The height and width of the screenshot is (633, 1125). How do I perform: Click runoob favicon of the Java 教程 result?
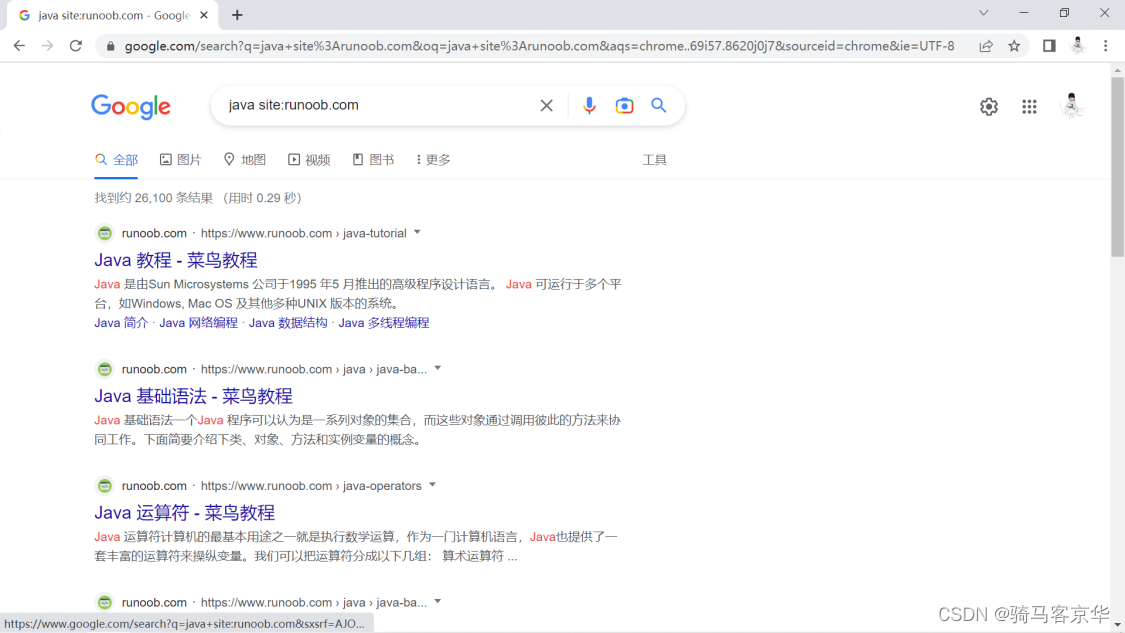(105, 233)
